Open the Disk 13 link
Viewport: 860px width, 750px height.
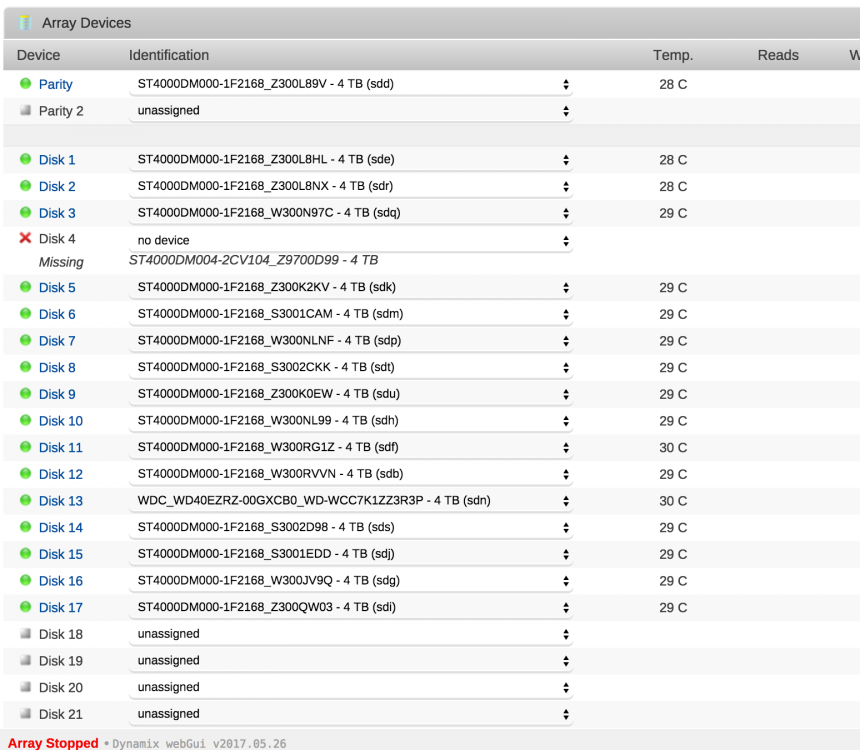click(61, 501)
